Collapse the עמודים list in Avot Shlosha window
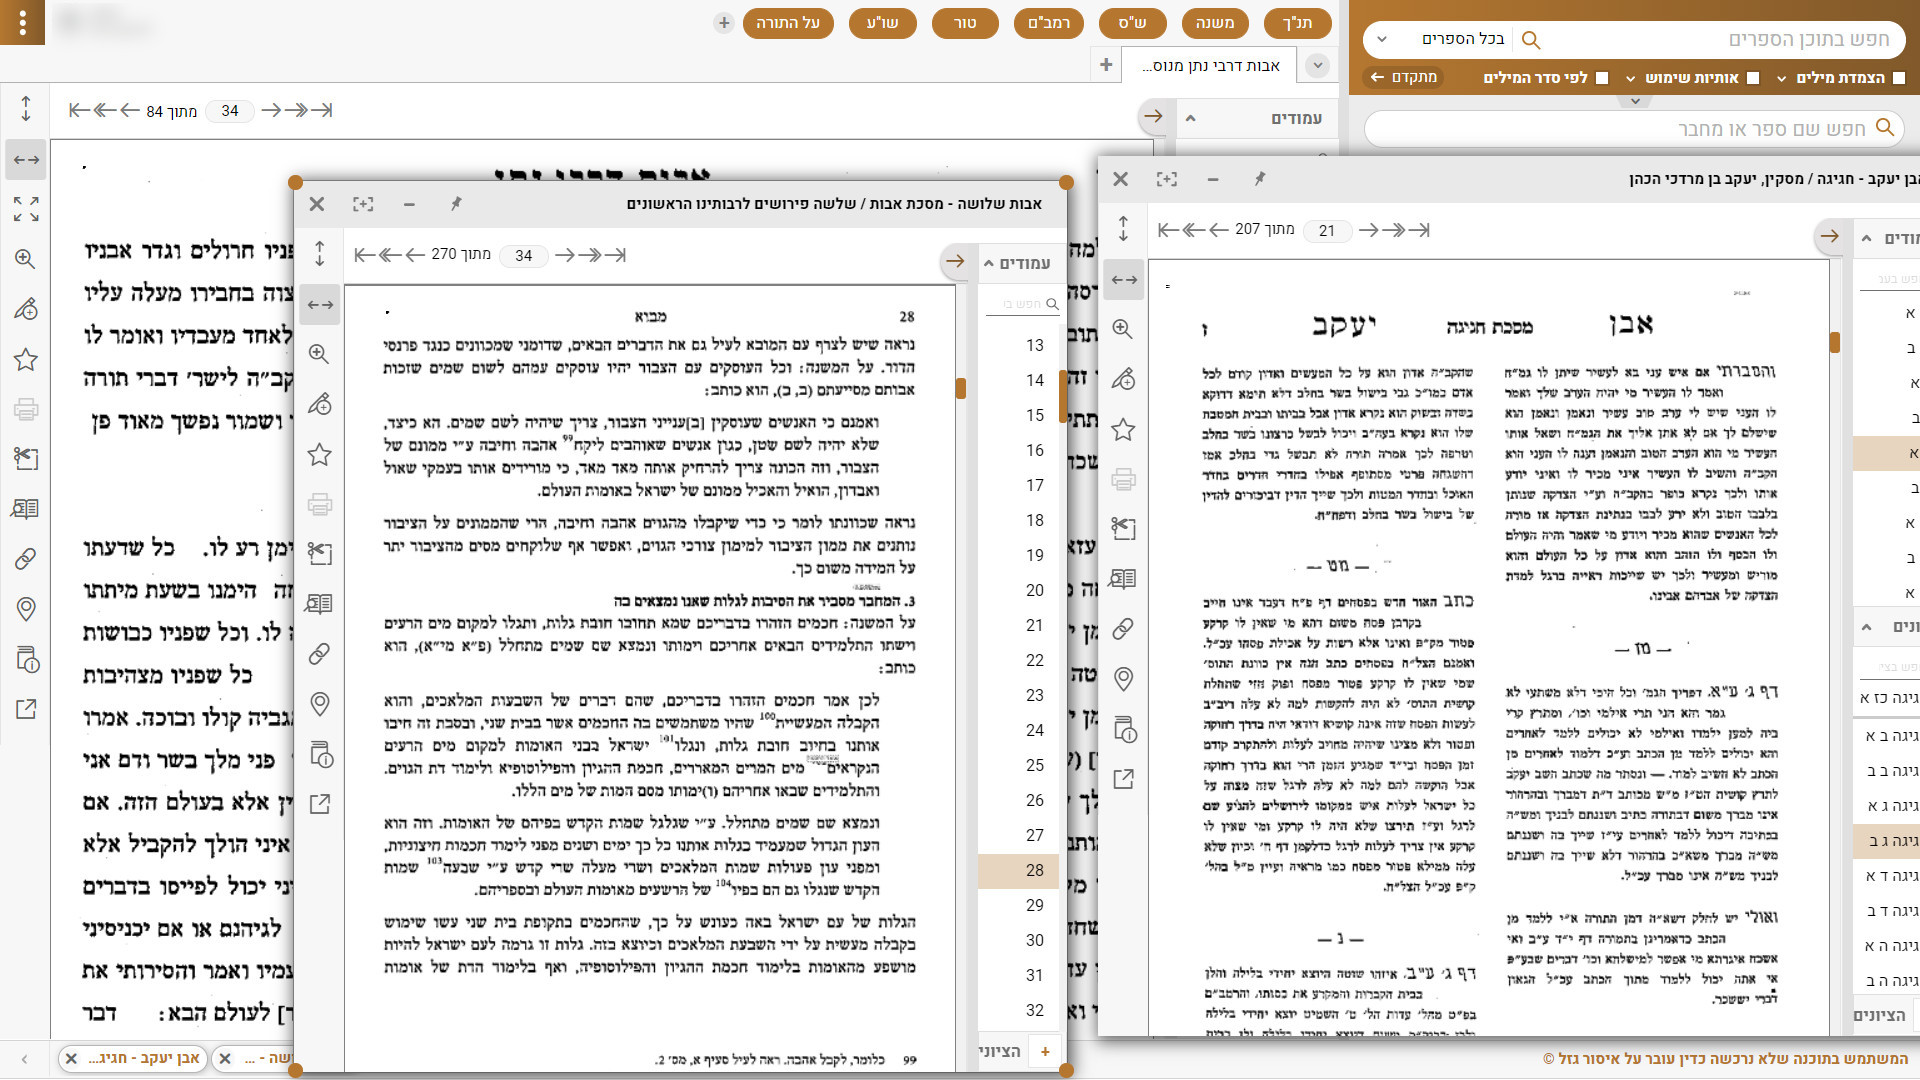Image resolution: width=1920 pixels, height=1080 pixels. [x=989, y=263]
